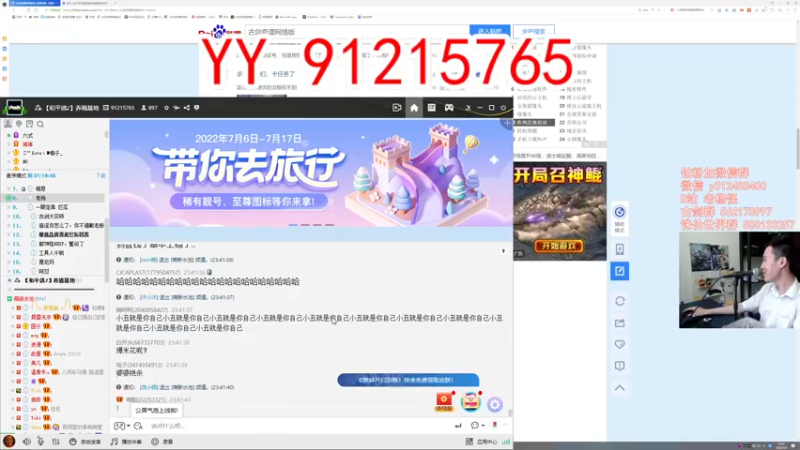Report channel using the shield alert icon
This screenshot has width=800, height=450.
tap(196, 108)
